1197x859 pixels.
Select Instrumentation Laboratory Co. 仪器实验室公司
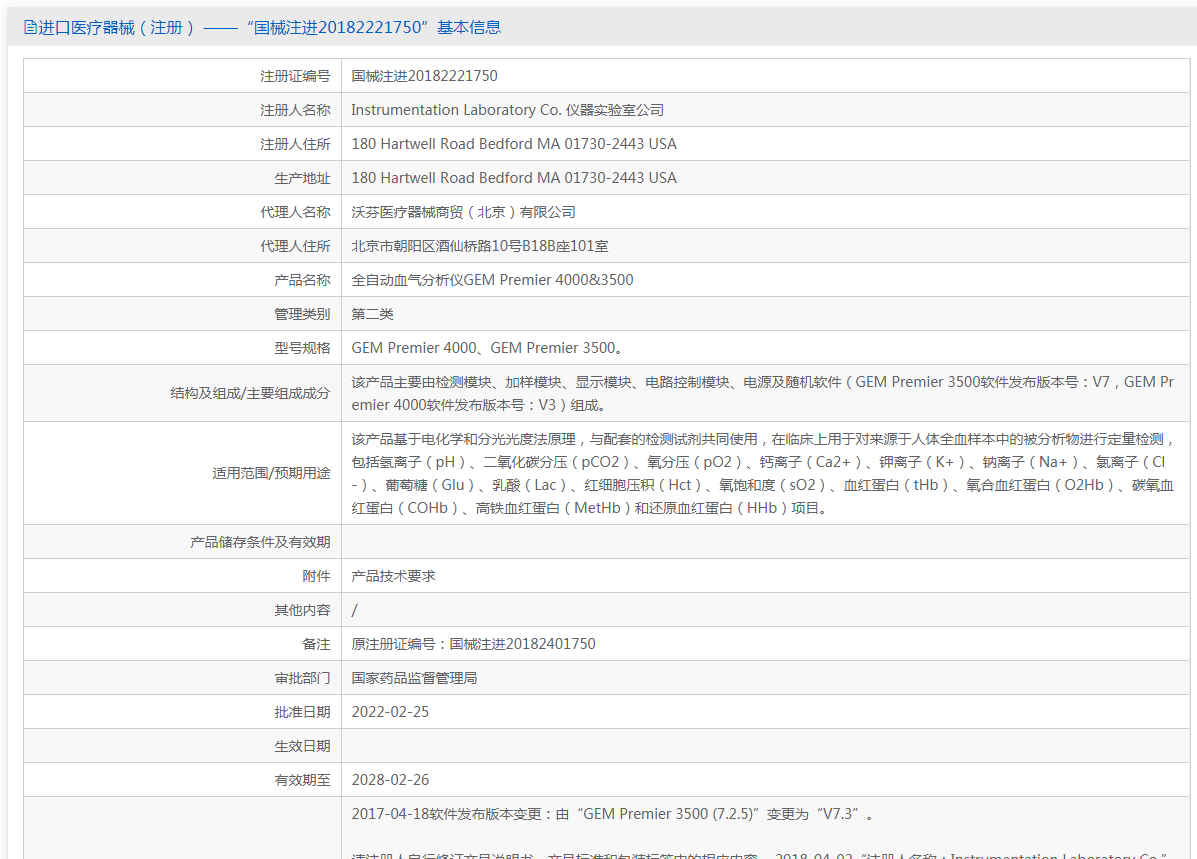508,110
